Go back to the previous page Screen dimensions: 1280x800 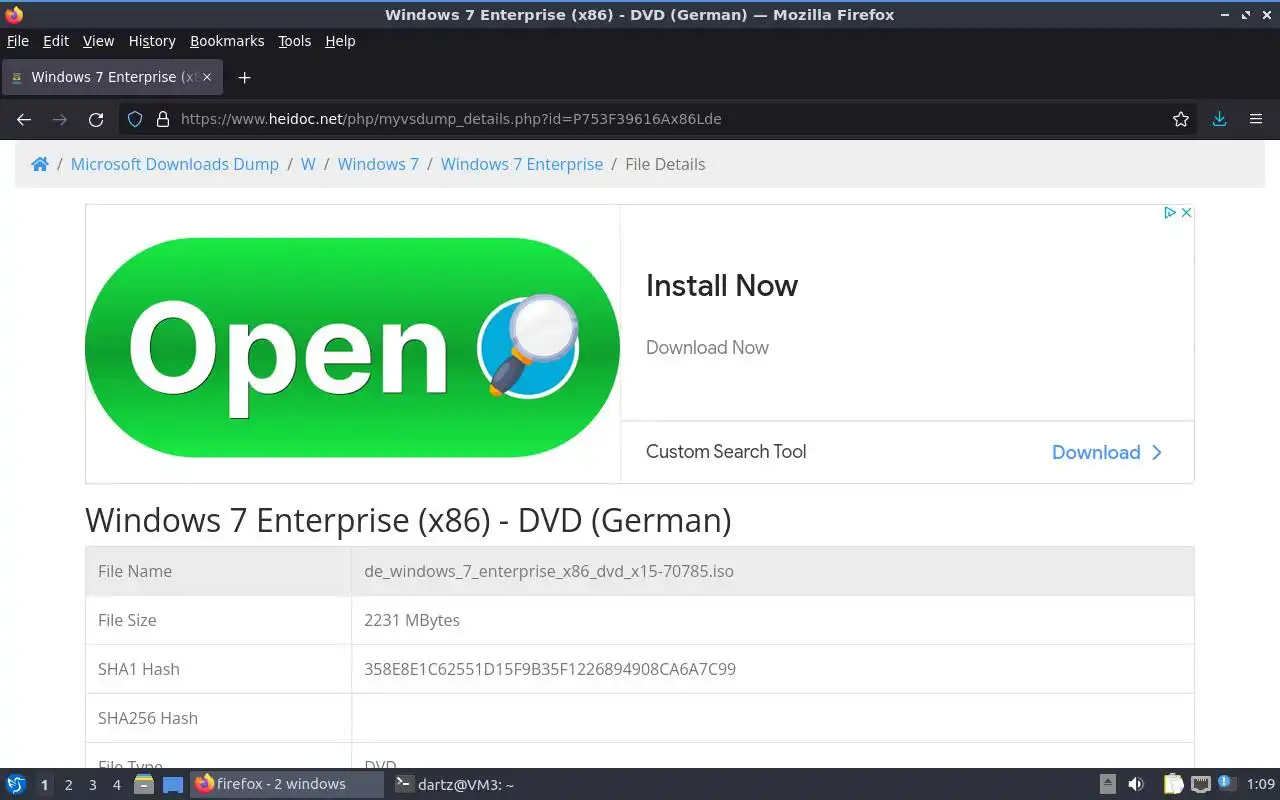click(24, 119)
